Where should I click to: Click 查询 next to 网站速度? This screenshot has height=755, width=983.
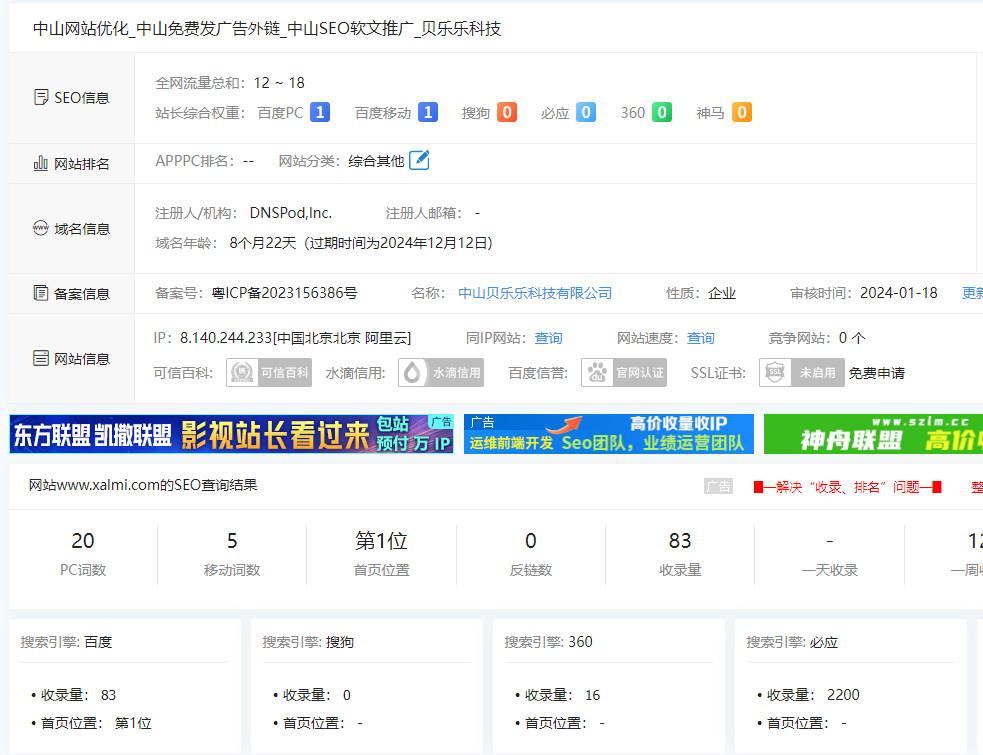pyautogui.click(x=701, y=338)
